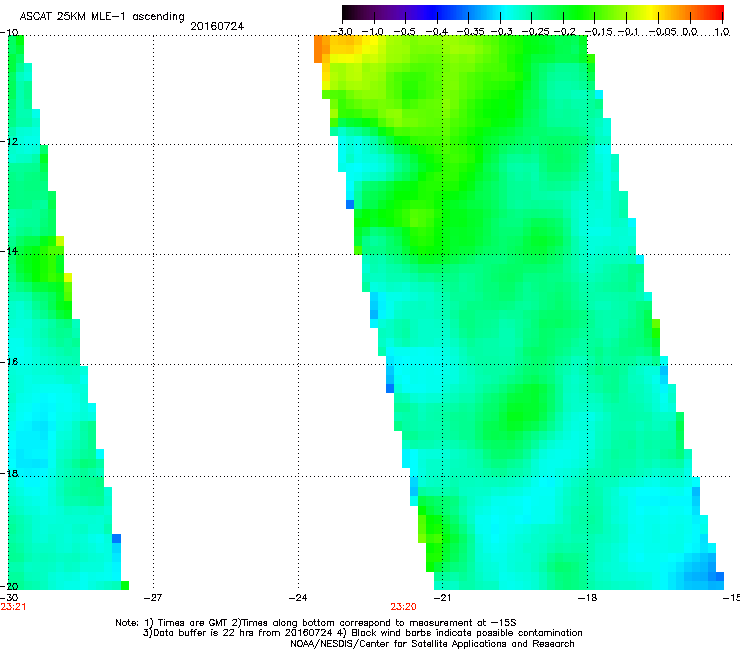Click the color scale label '-0.25'
740x650 pixels.
click(x=536, y=32)
